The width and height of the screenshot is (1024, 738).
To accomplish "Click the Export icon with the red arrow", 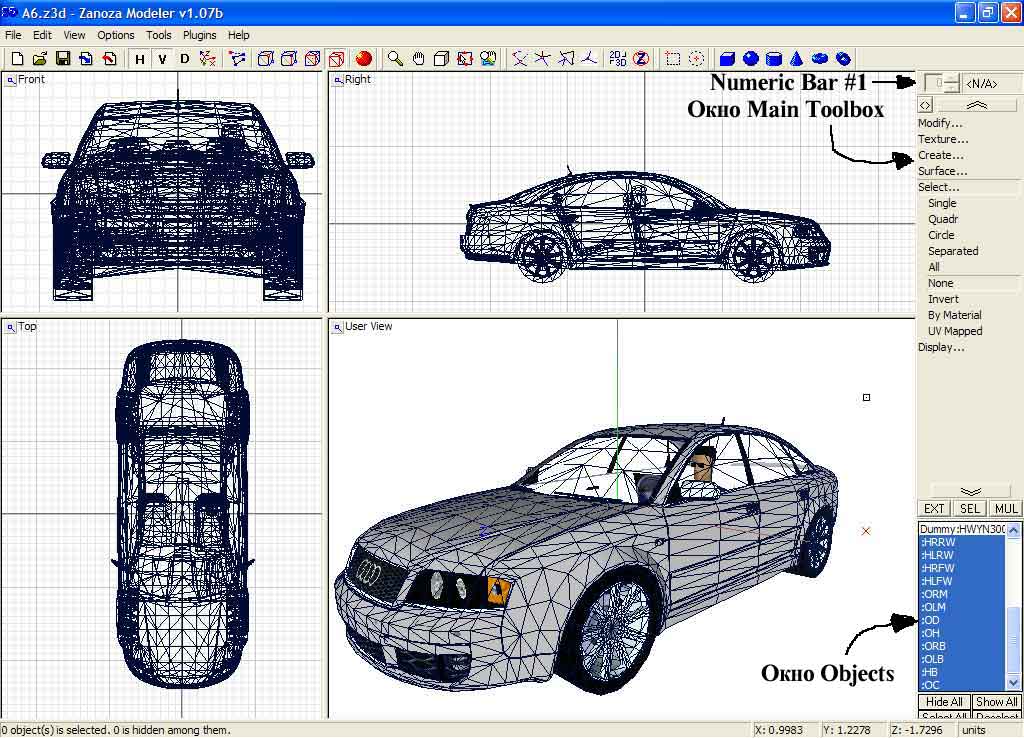I will 109,59.
